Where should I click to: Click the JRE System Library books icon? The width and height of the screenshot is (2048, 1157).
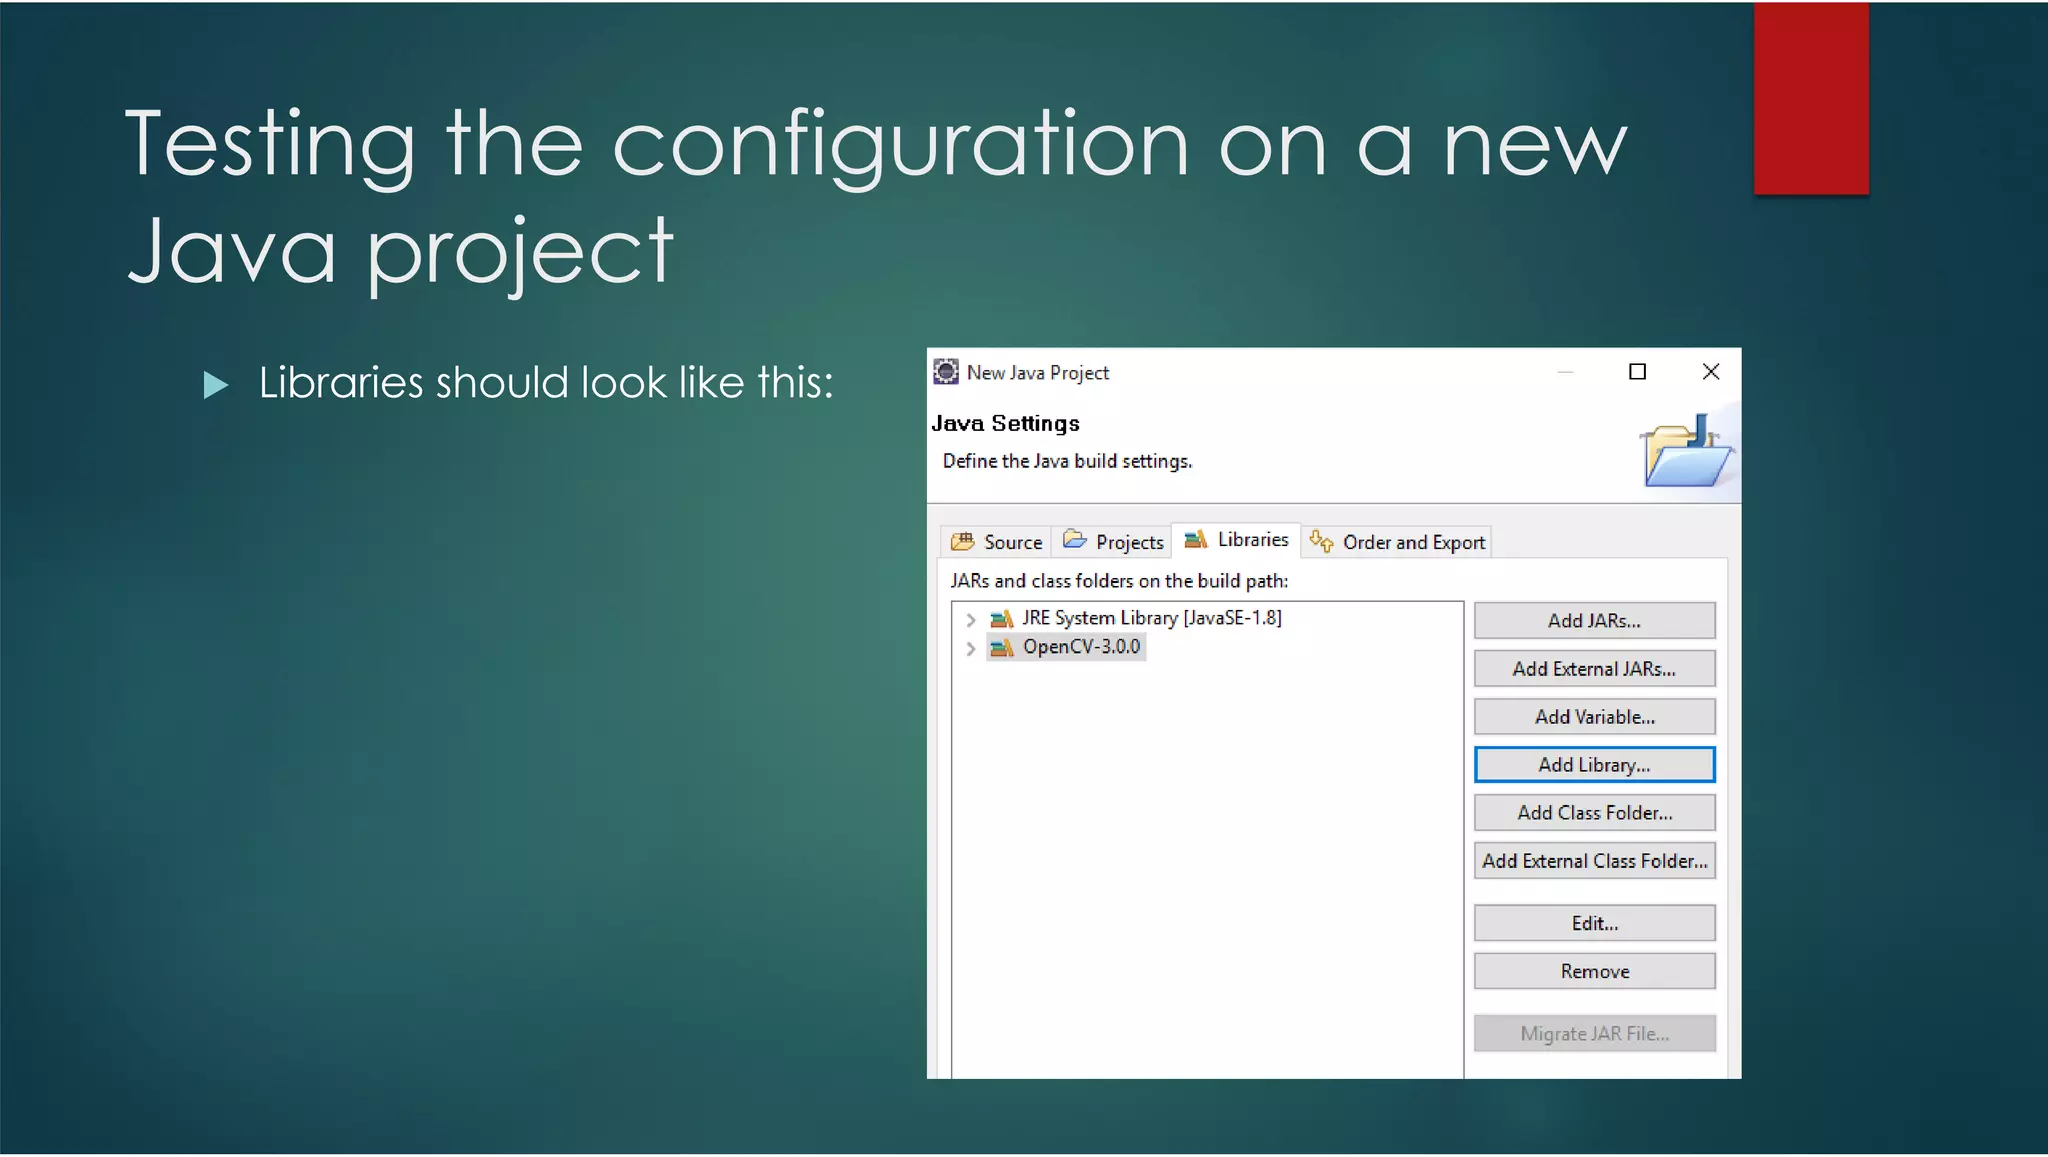(1001, 619)
